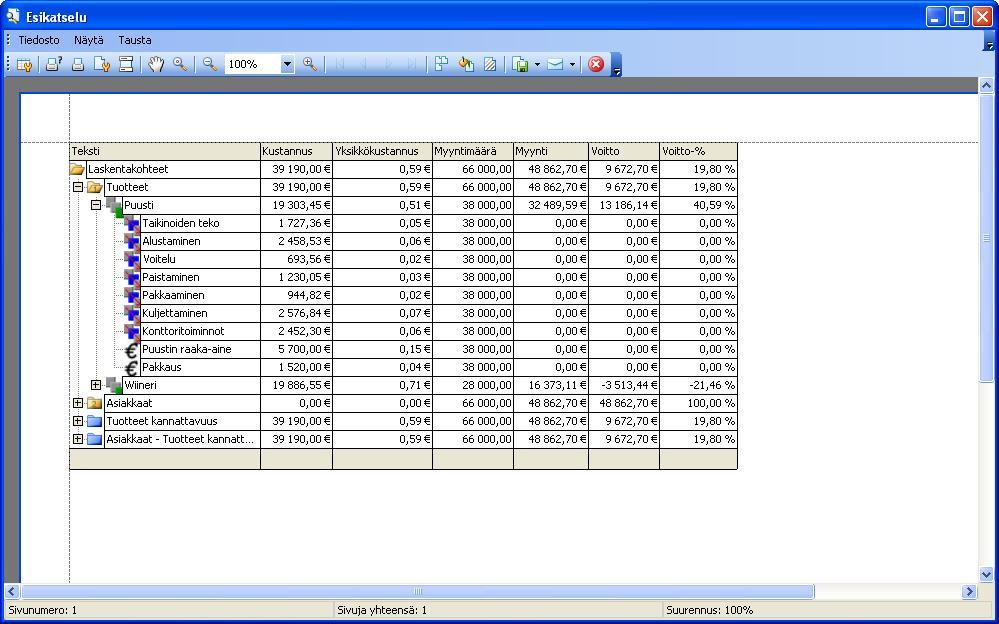Click the Laskentakohteet folder icon

coord(77,170)
